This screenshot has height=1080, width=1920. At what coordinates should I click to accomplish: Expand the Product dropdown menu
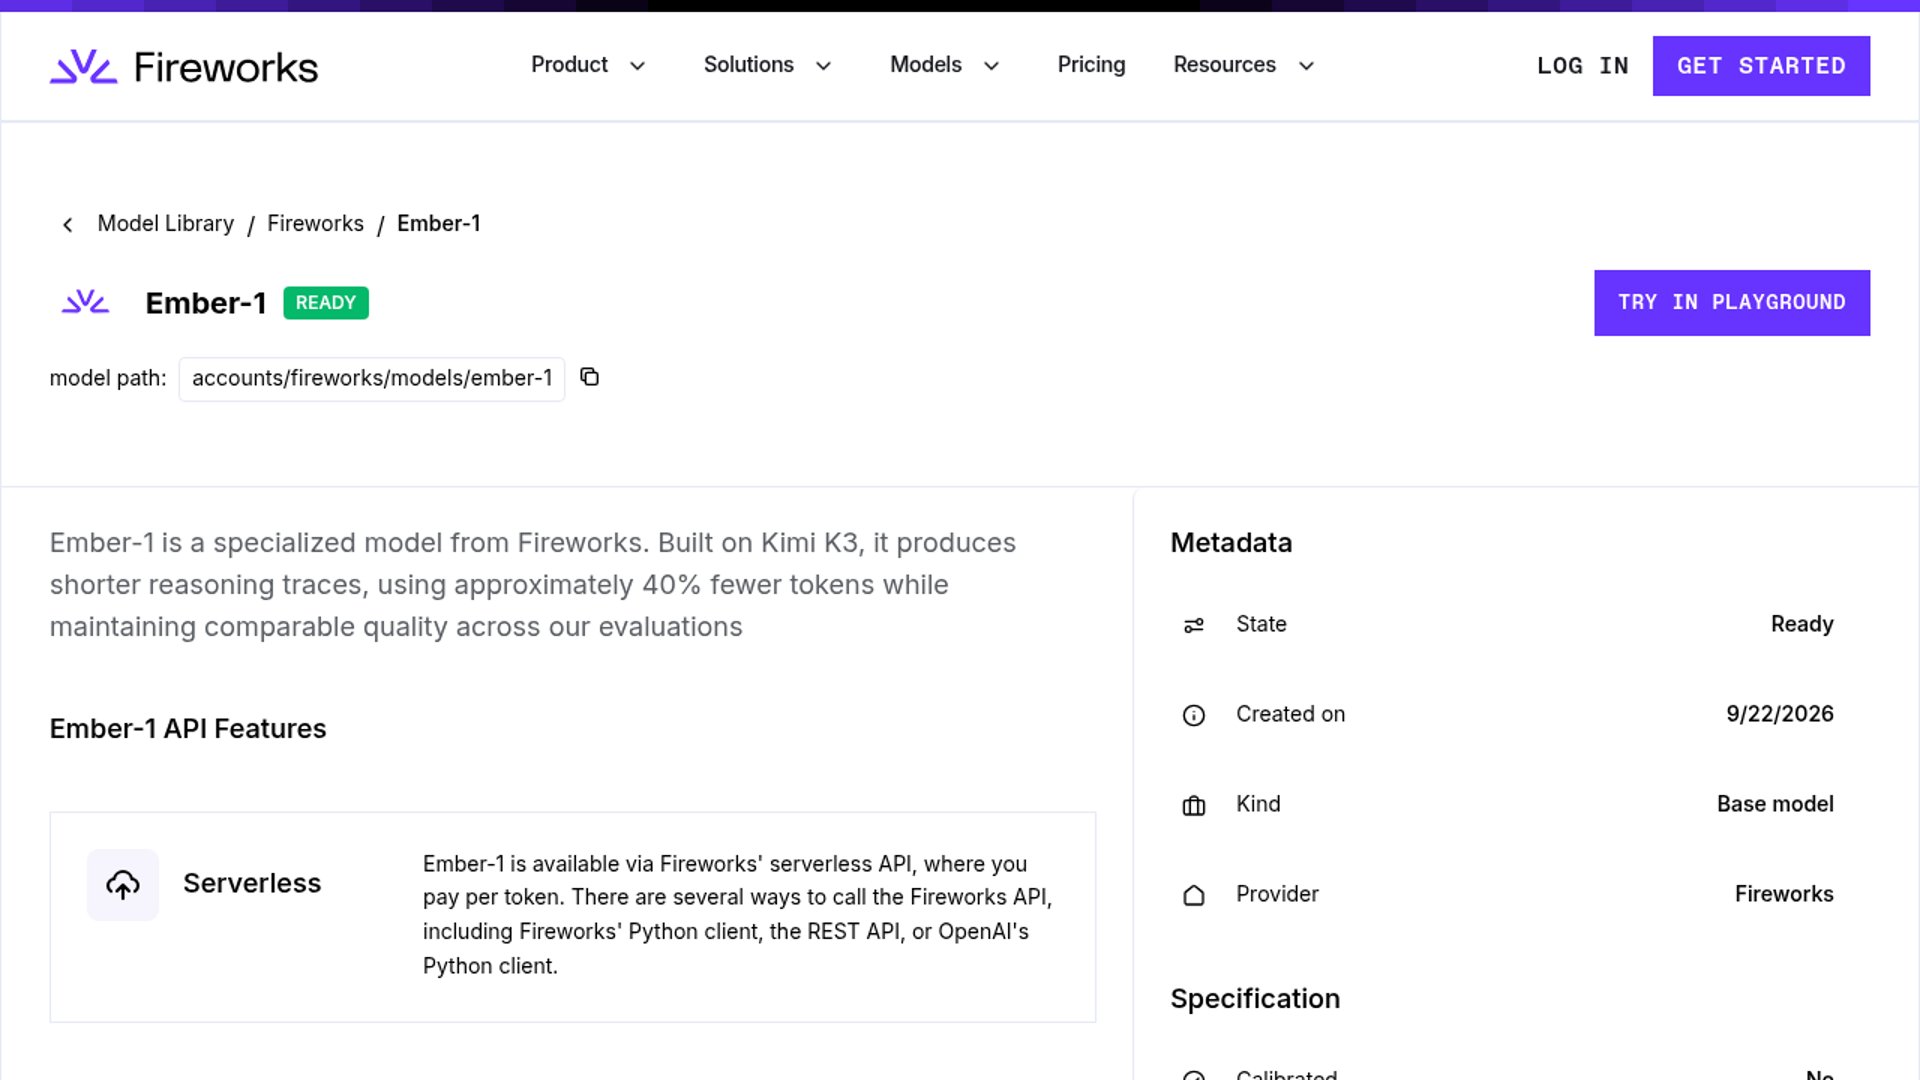coord(588,65)
